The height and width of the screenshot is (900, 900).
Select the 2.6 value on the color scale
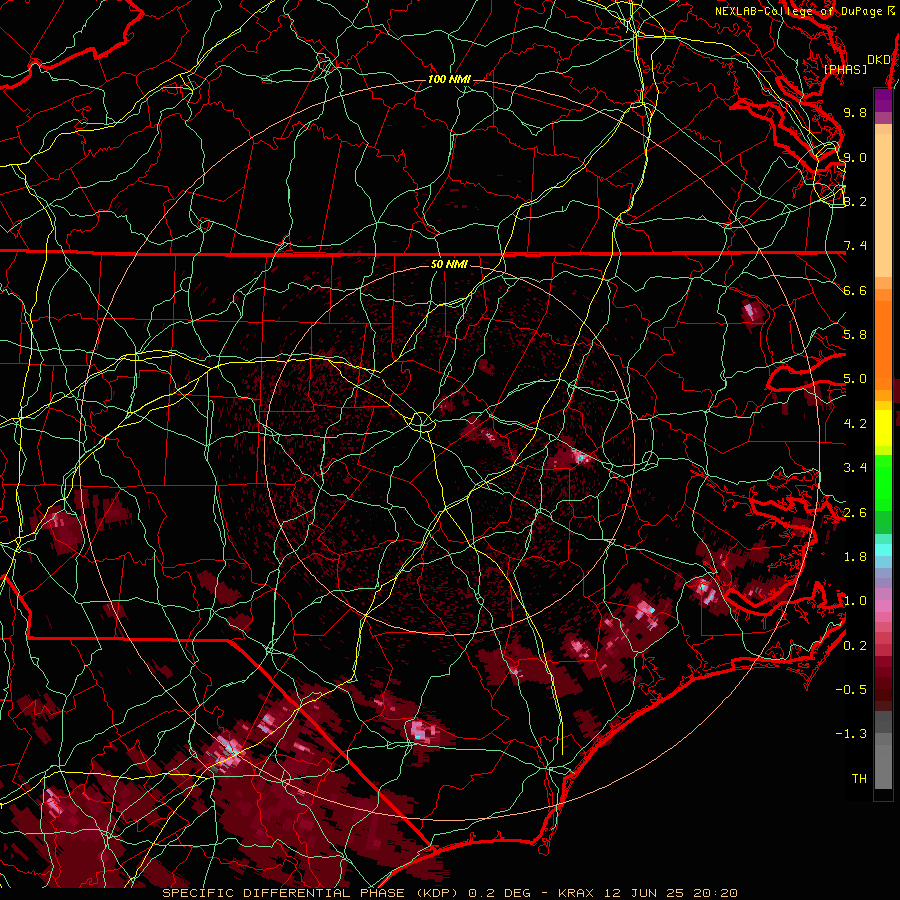(855, 513)
